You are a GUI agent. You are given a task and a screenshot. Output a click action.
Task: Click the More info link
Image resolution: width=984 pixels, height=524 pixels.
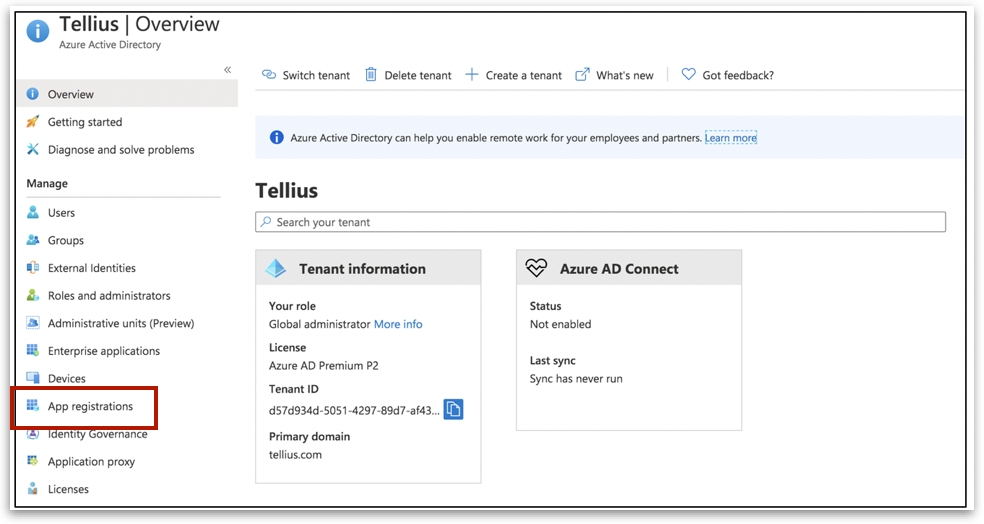pyautogui.click(x=398, y=324)
